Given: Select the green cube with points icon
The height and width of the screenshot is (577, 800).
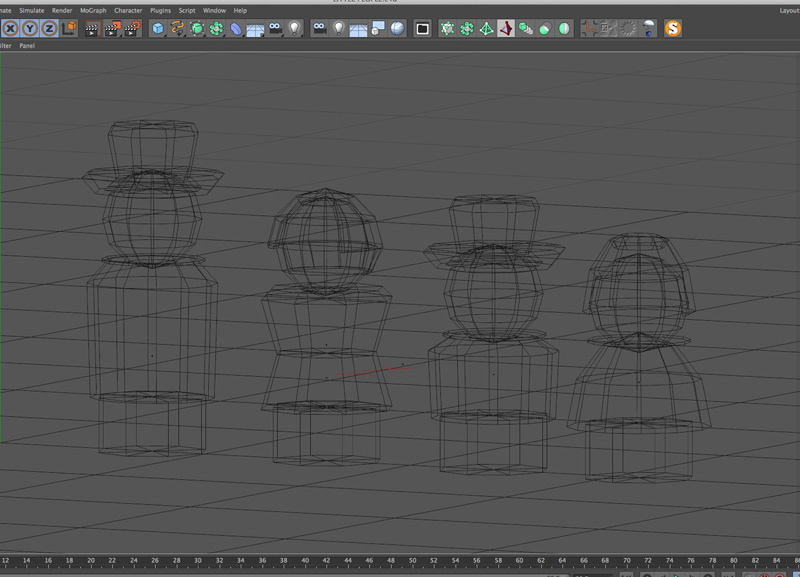Looking at the screenshot, I should (447, 29).
